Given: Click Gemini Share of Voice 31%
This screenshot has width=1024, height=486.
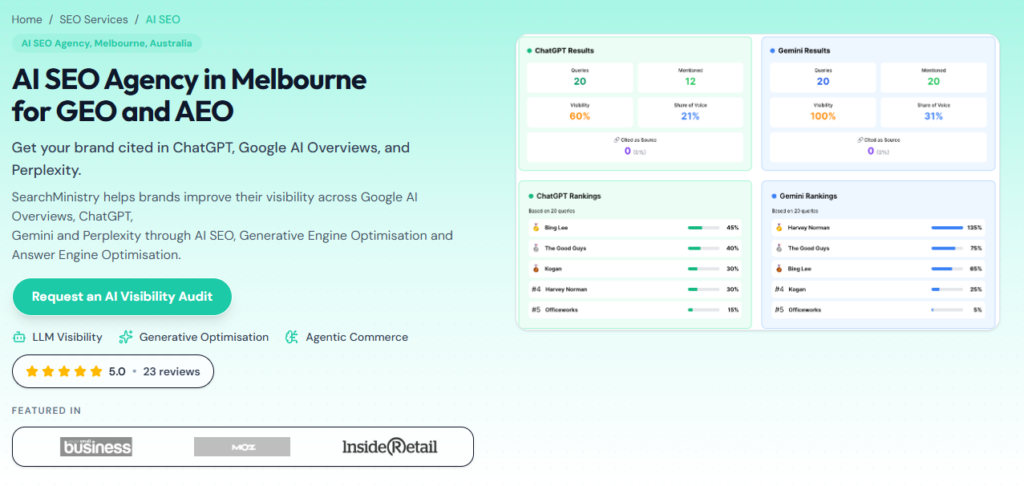Looking at the screenshot, I should coord(933,116).
